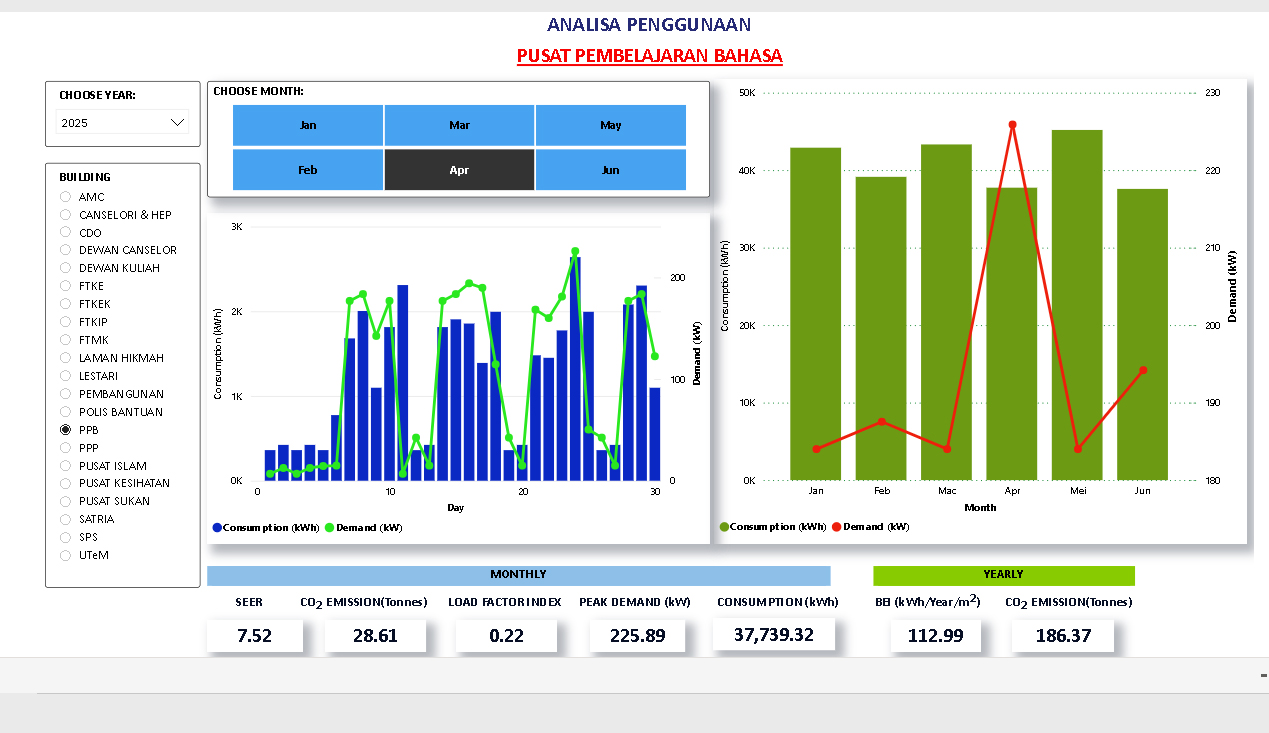The image size is (1269, 733).
Task: Click the selected Apr month tile
Action: click(459, 170)
